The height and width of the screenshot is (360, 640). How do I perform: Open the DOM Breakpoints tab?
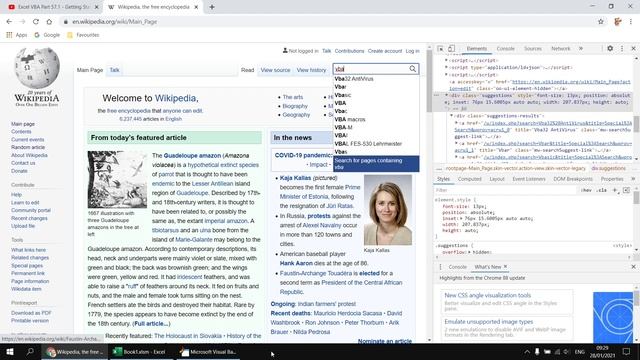pyautogui.click(x=573, y=179)
